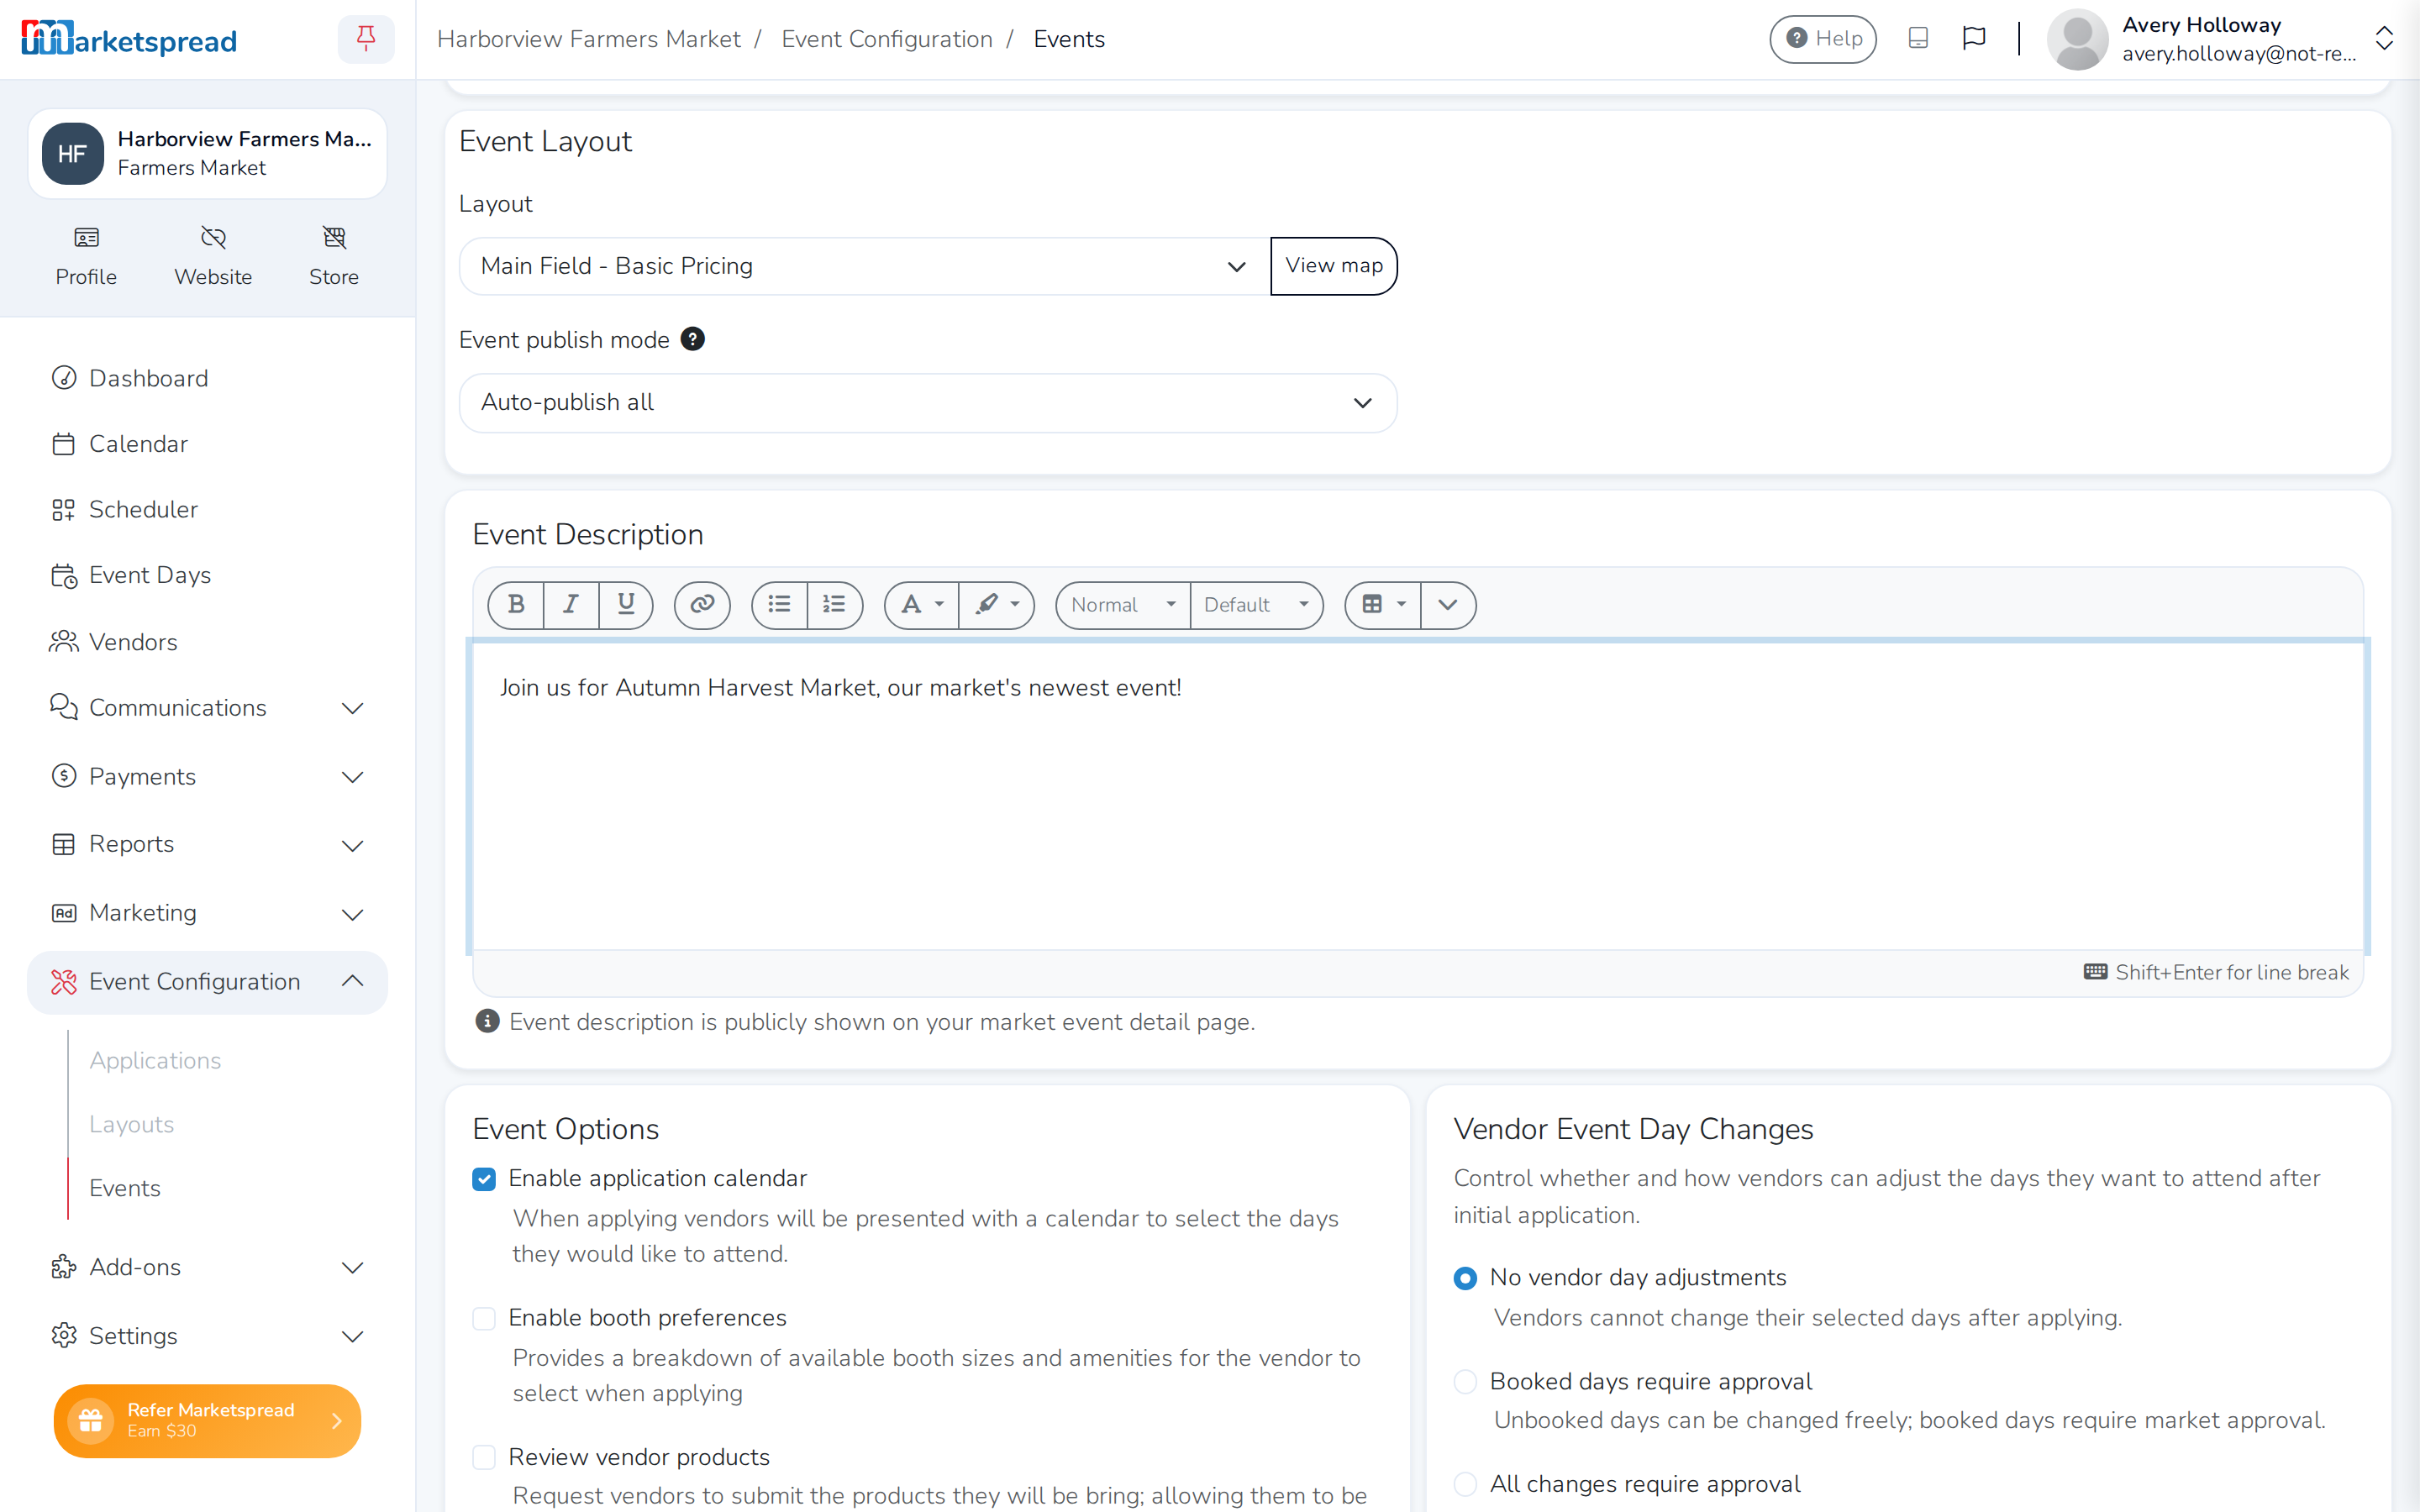Screen dimensions: 2420x1512
Task: Select No vendor day adjustments
Action: pos(1465,1278)
